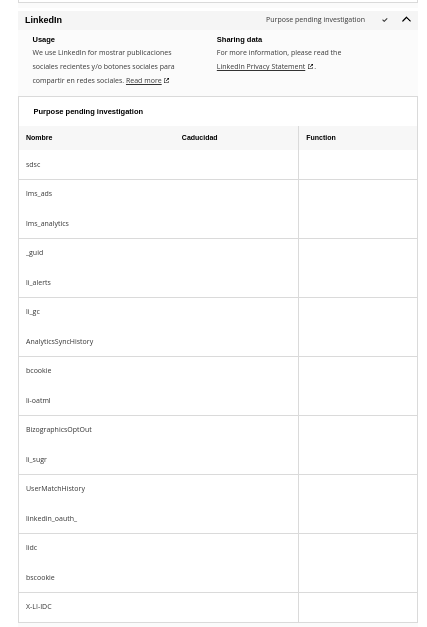The width and height of the screenshot is (427, 627).
Task: Click the _guid cookie entry
Action: click(x=34, y=253)
